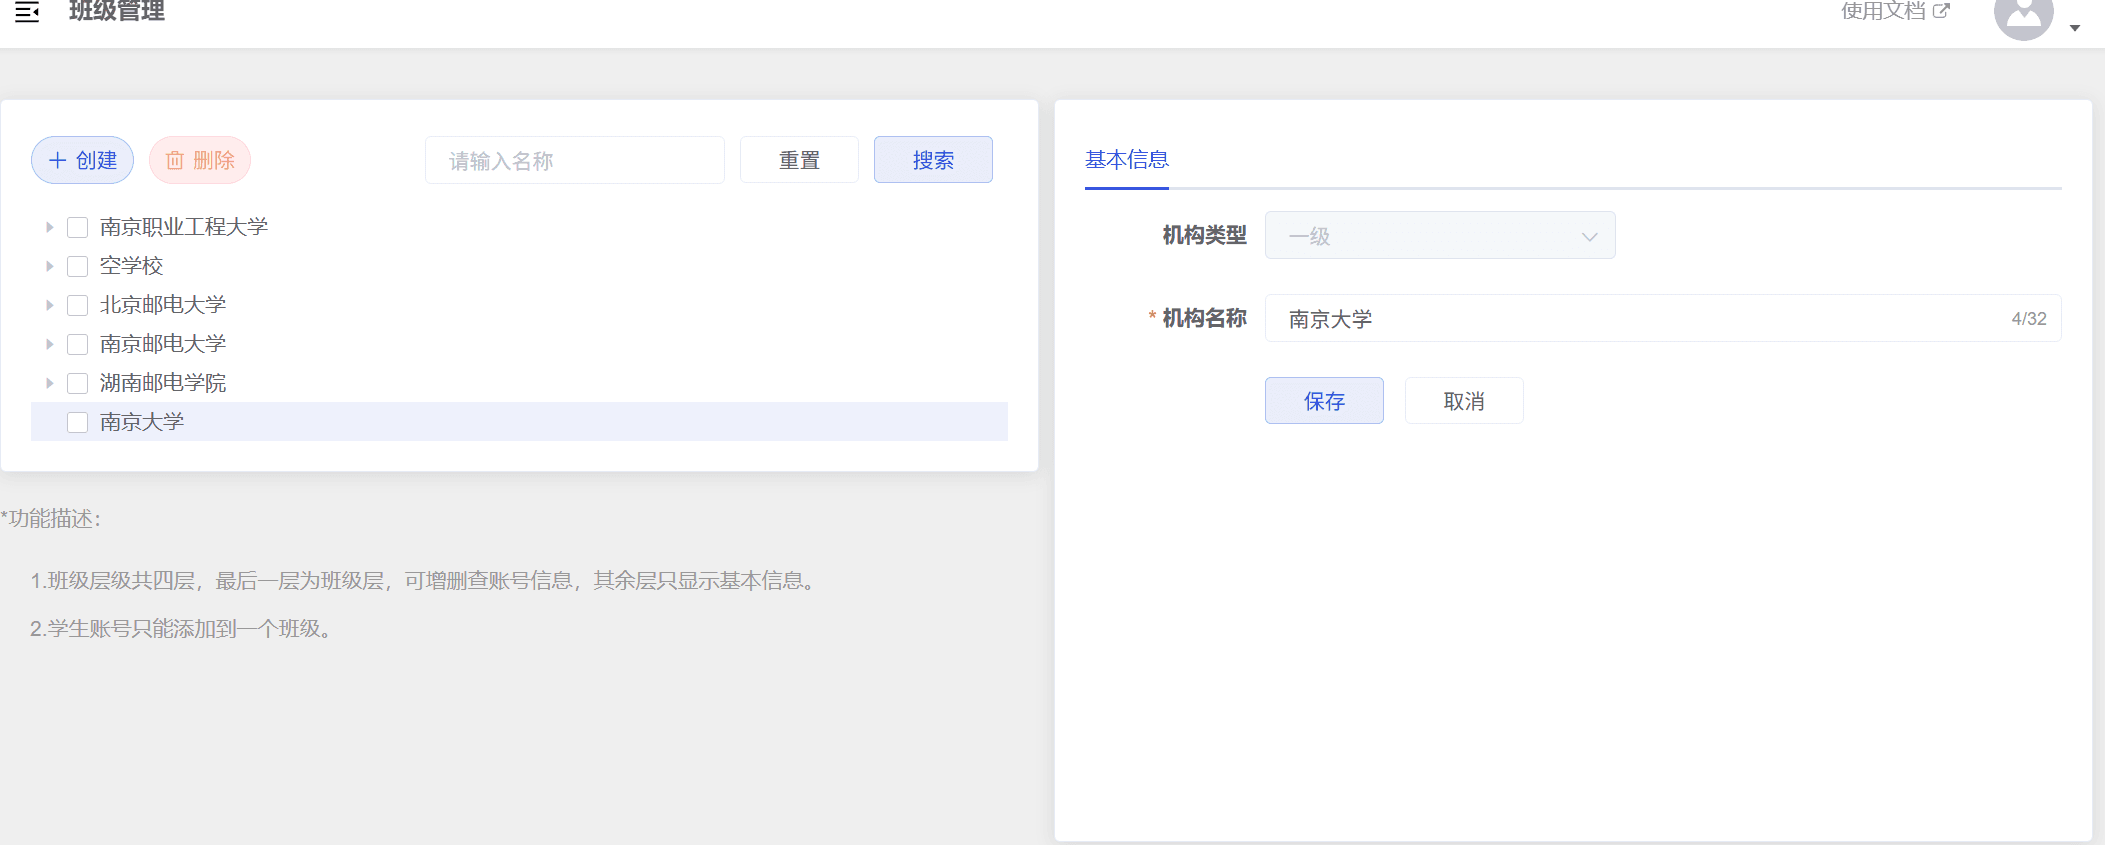Switch to the 基本信息 tab
Image resolution: width=2105 pixels, height=845 pixels.
point(1126,160)
